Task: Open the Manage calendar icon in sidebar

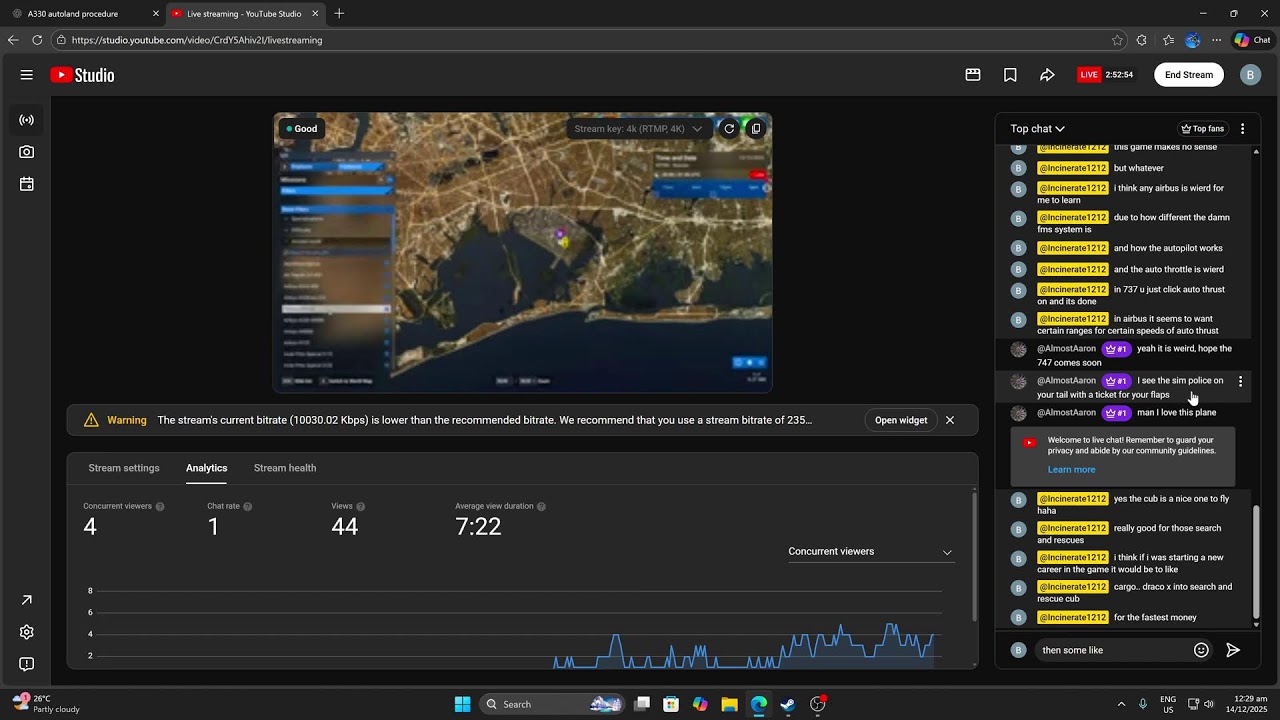Action: (27, 184)
